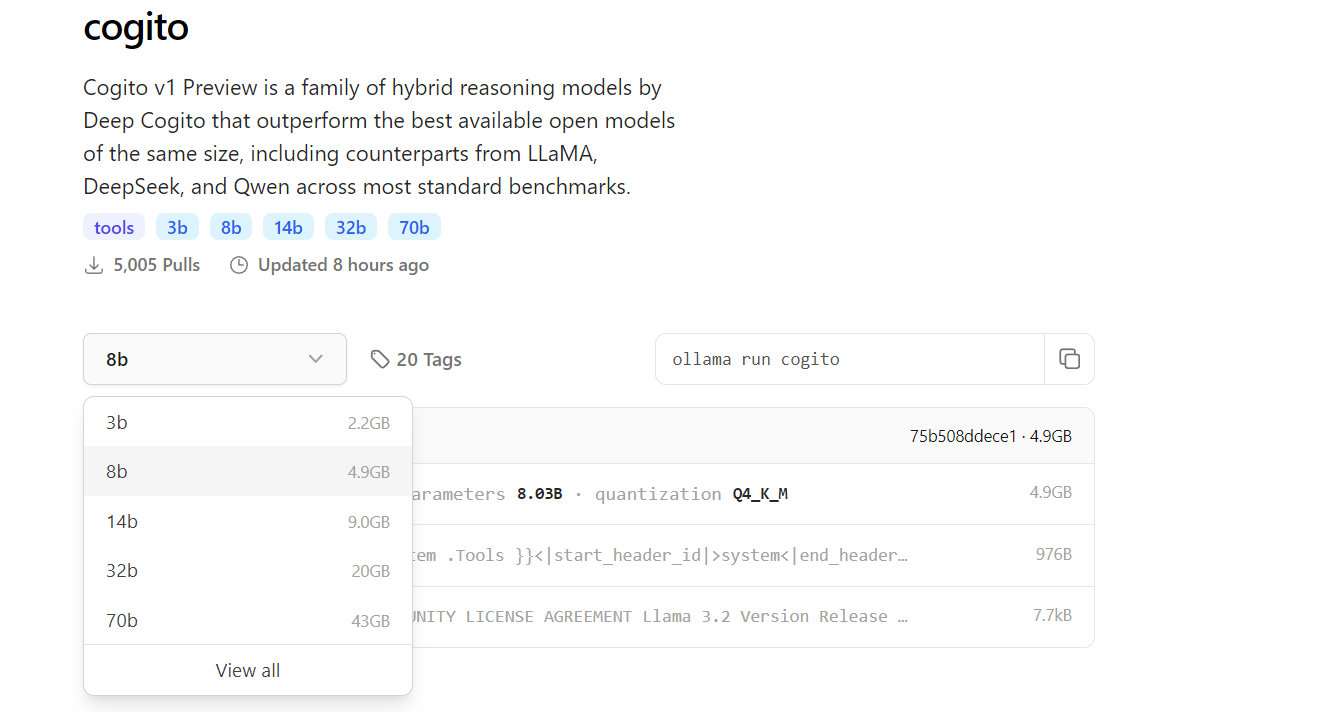Click the 32b size badge under description
The height and width of the screenshot is (712, 1340).
click(351, 228)
